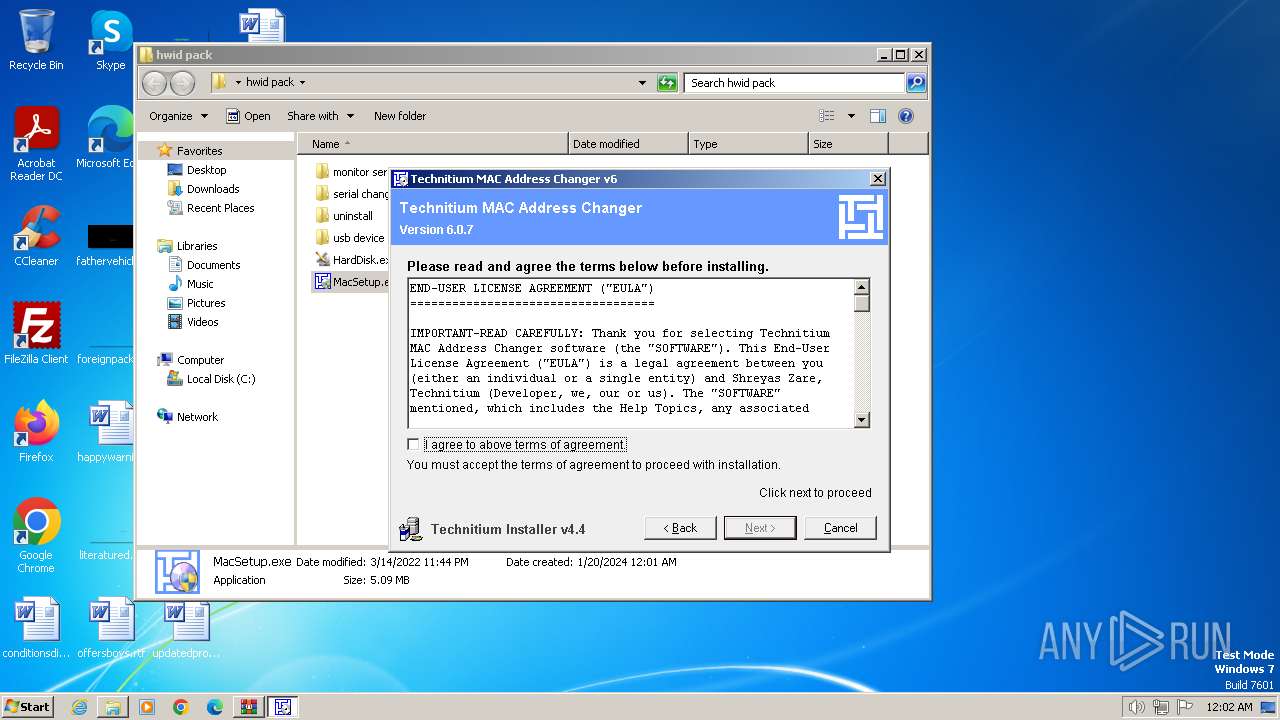Click the Technitium logo in the installer header

[x=861, y=217]
